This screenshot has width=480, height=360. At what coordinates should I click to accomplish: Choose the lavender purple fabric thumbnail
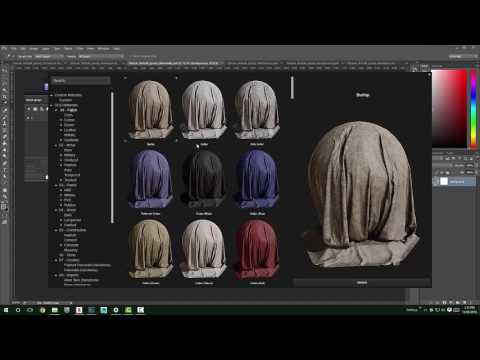151,179
